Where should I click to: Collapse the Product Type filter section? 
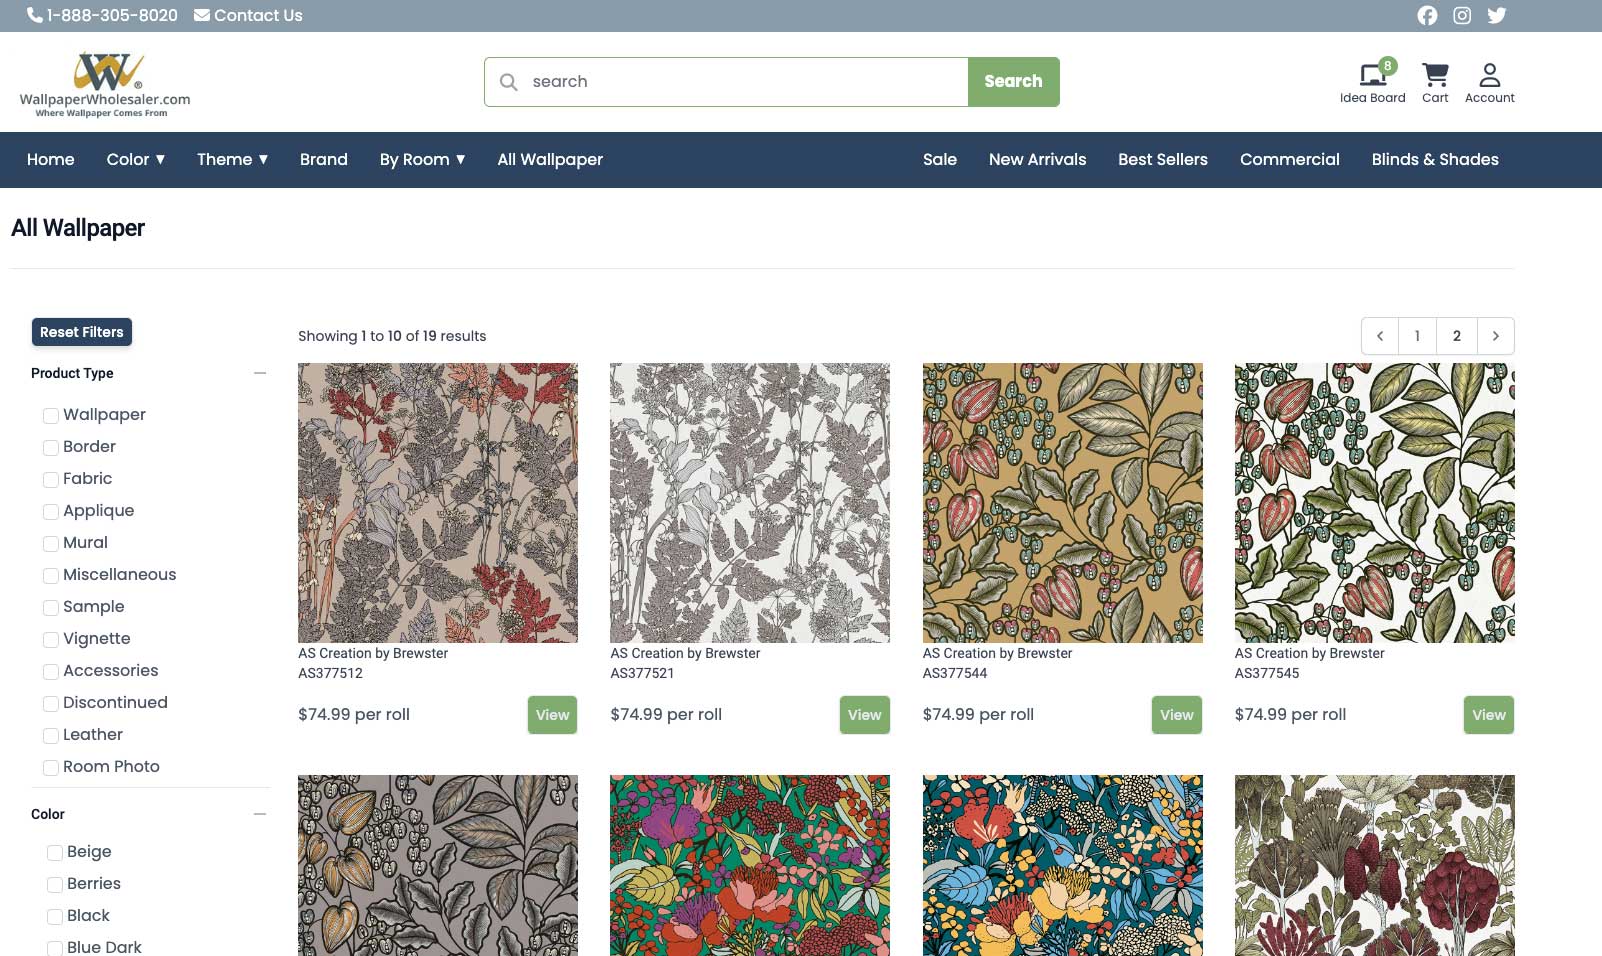[260, 373]
